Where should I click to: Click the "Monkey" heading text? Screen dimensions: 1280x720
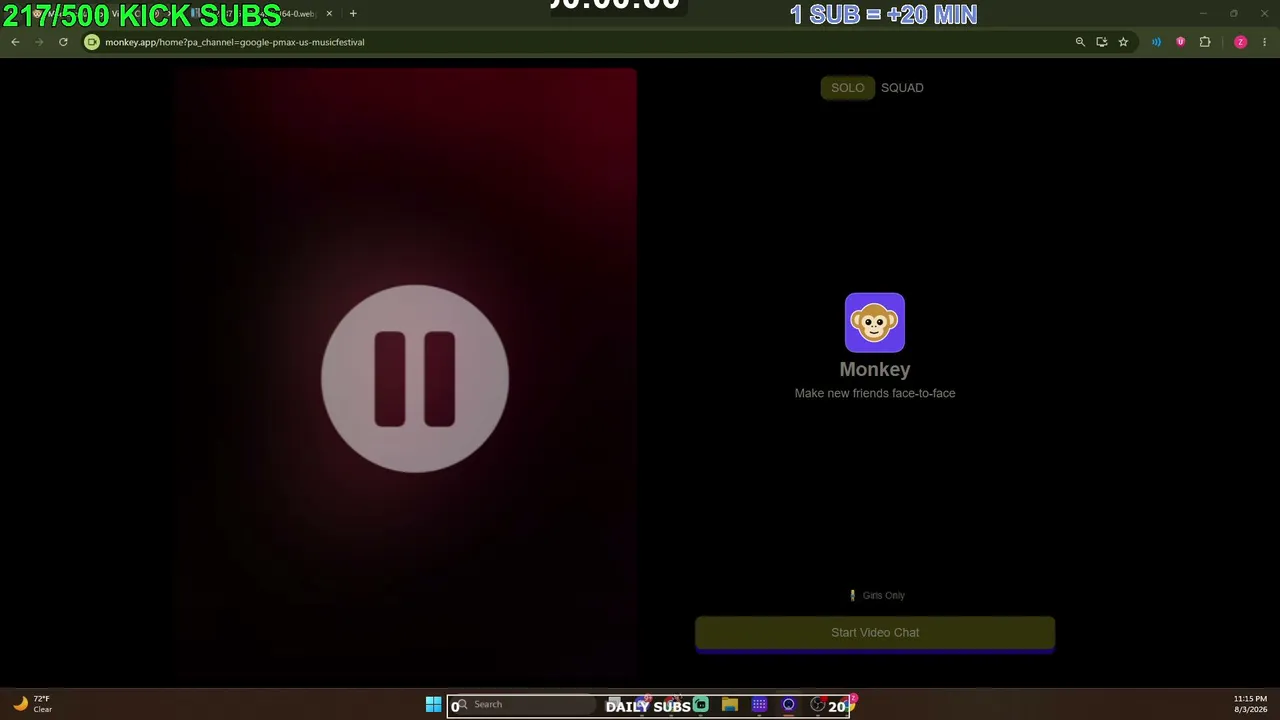pyautogui.click(x=875, y=369)
